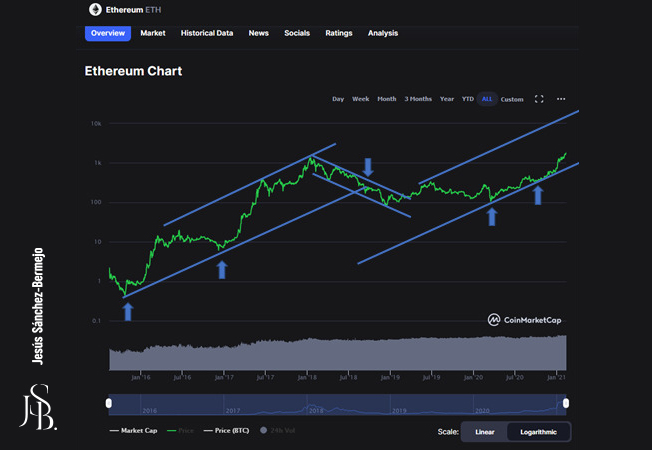Set chart range to 3 Months
Viewport: 652px width, 450px height.
click(418, 99)
